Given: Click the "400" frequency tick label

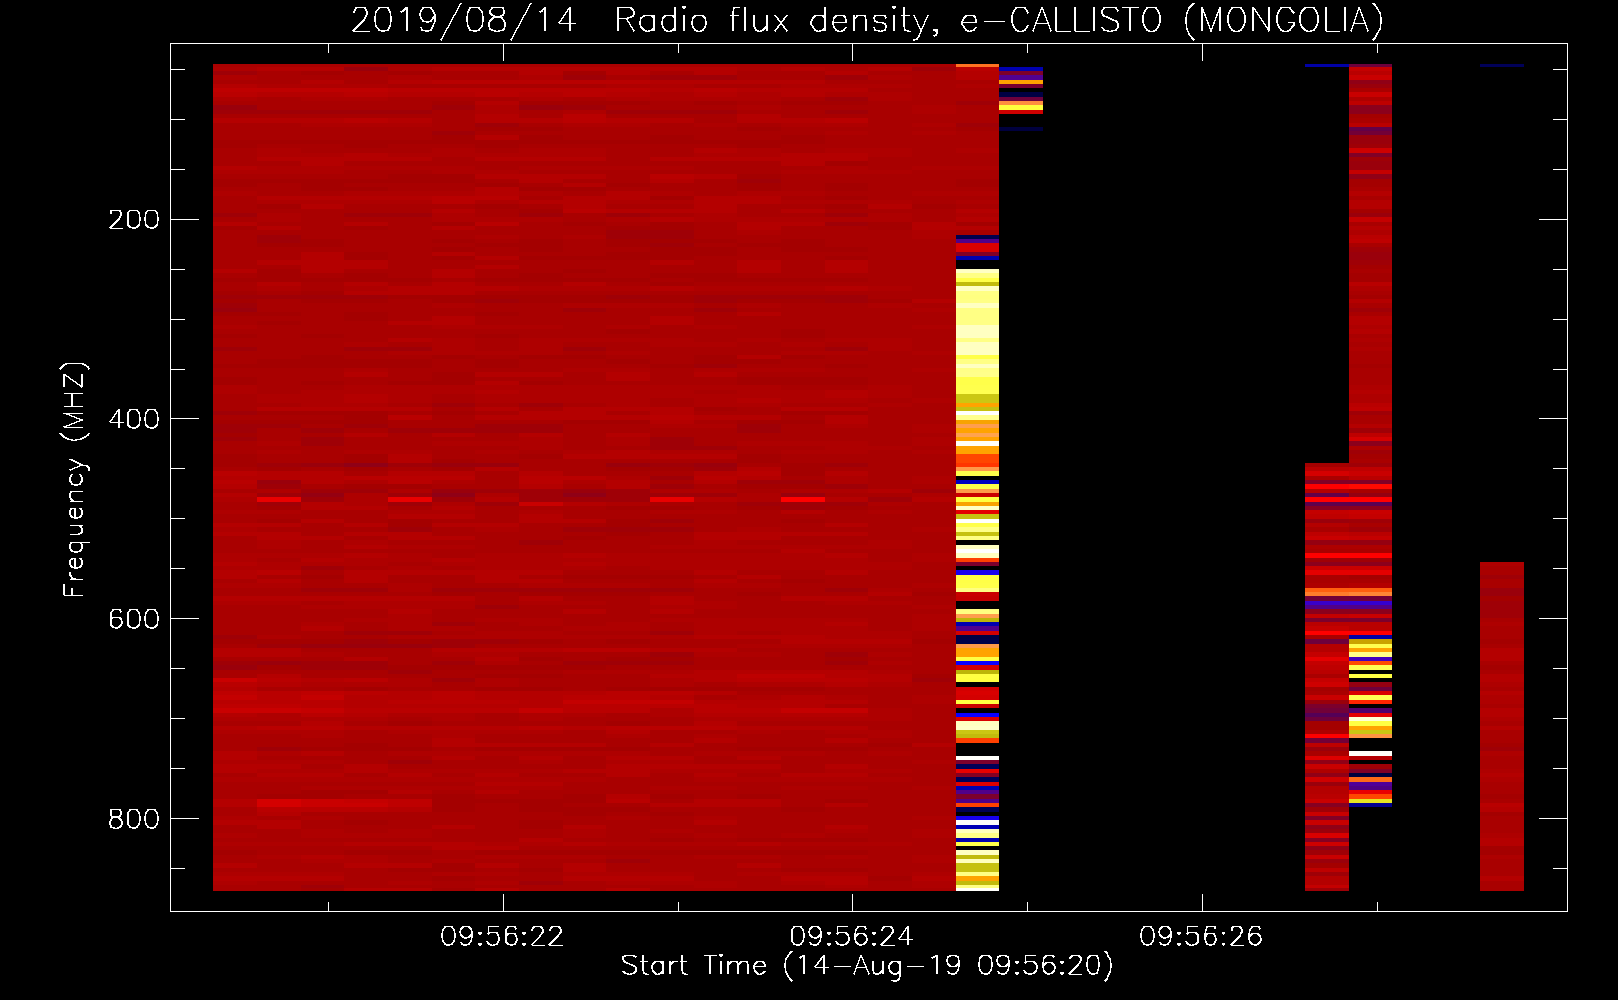Looking at the screenshot, I should click(134, 419).
